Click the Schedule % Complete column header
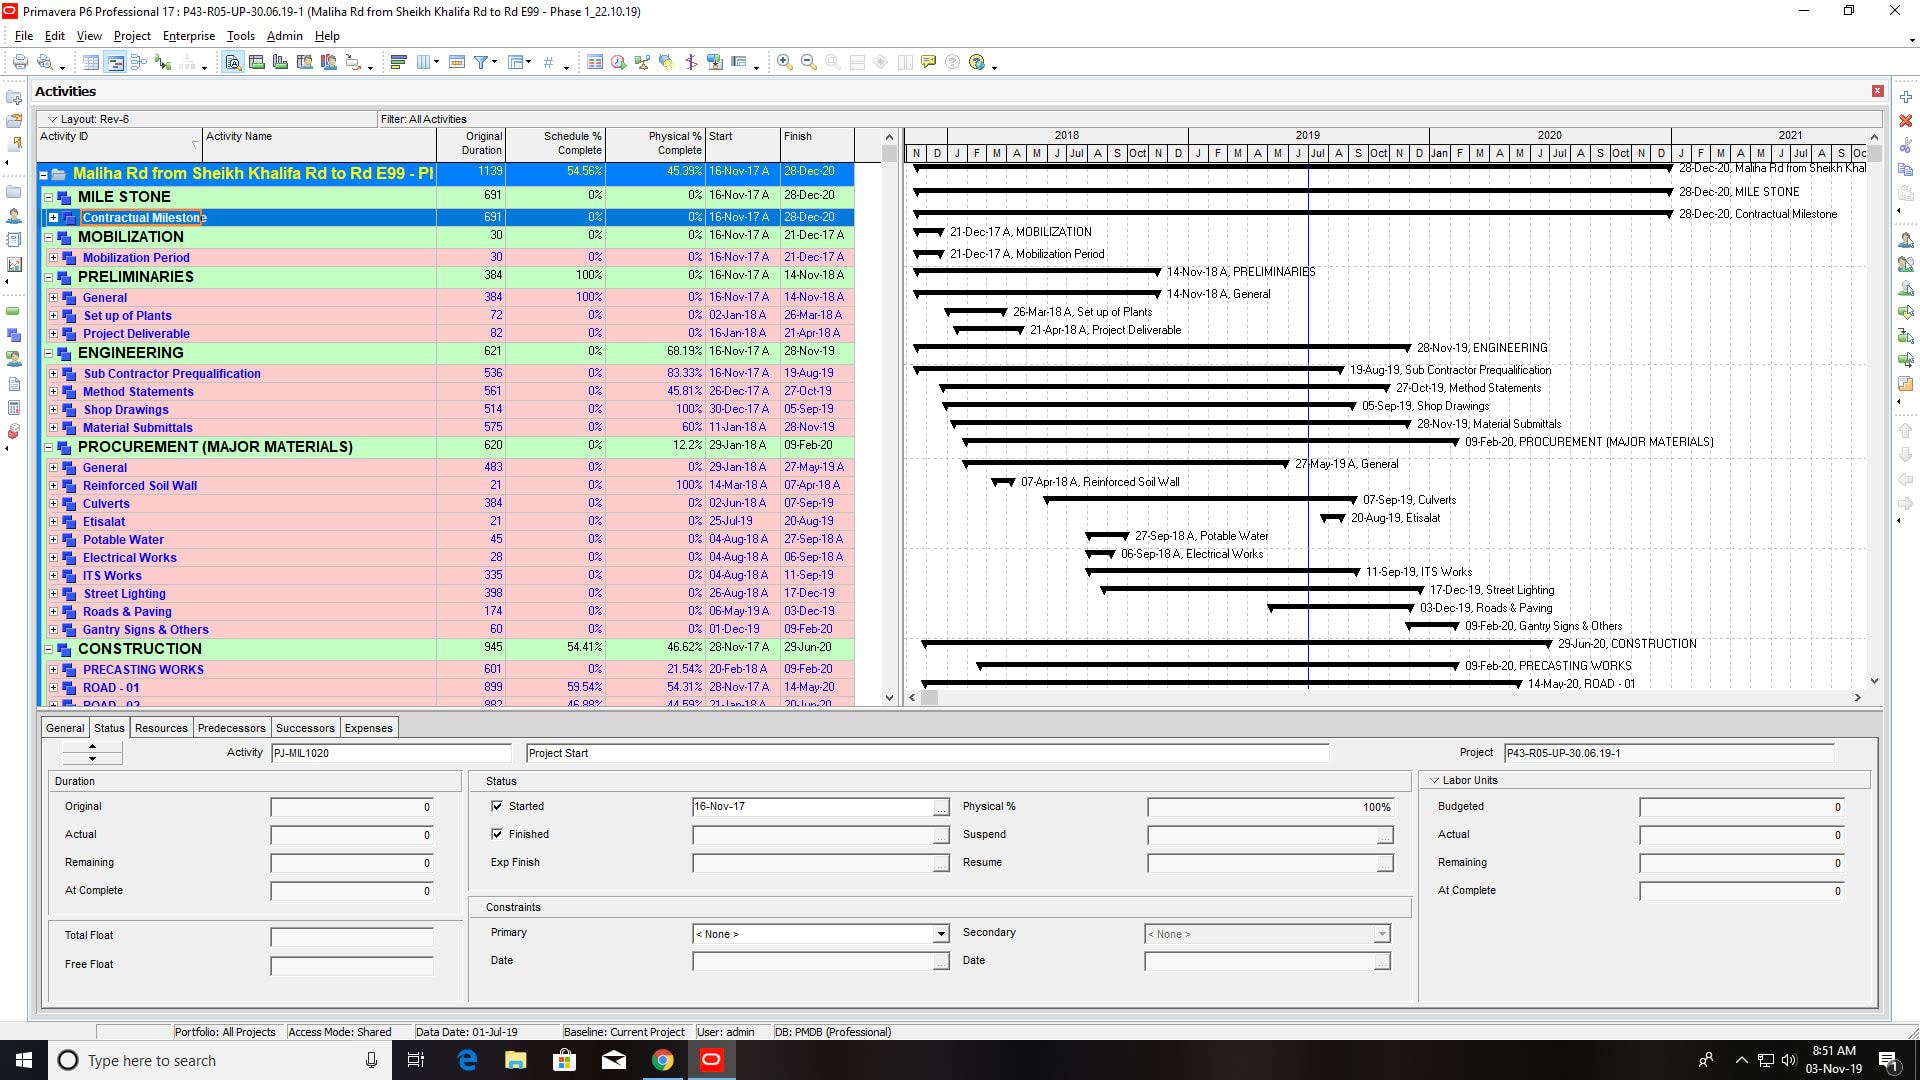 (x=556, y=144)
